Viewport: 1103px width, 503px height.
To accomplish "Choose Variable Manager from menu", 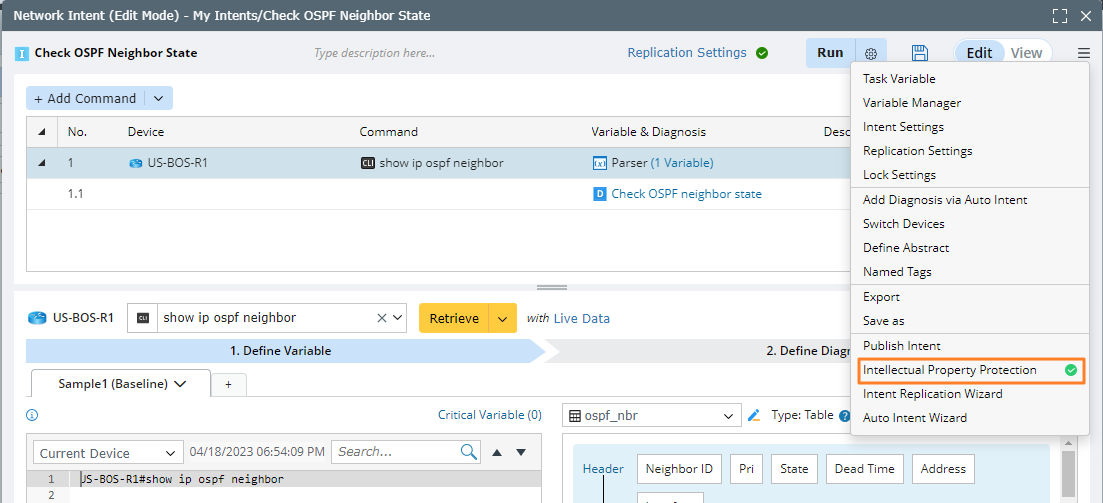I will 912,103.
